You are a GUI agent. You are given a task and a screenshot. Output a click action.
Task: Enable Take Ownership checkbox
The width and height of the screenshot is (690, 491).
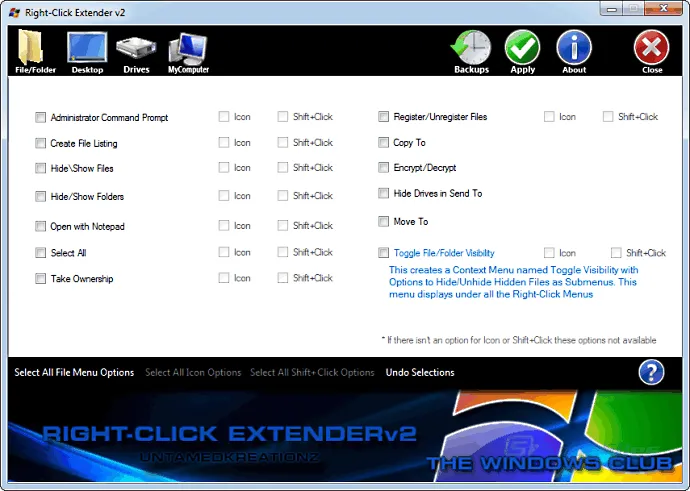pyautogui.click(x=40, y=279)
